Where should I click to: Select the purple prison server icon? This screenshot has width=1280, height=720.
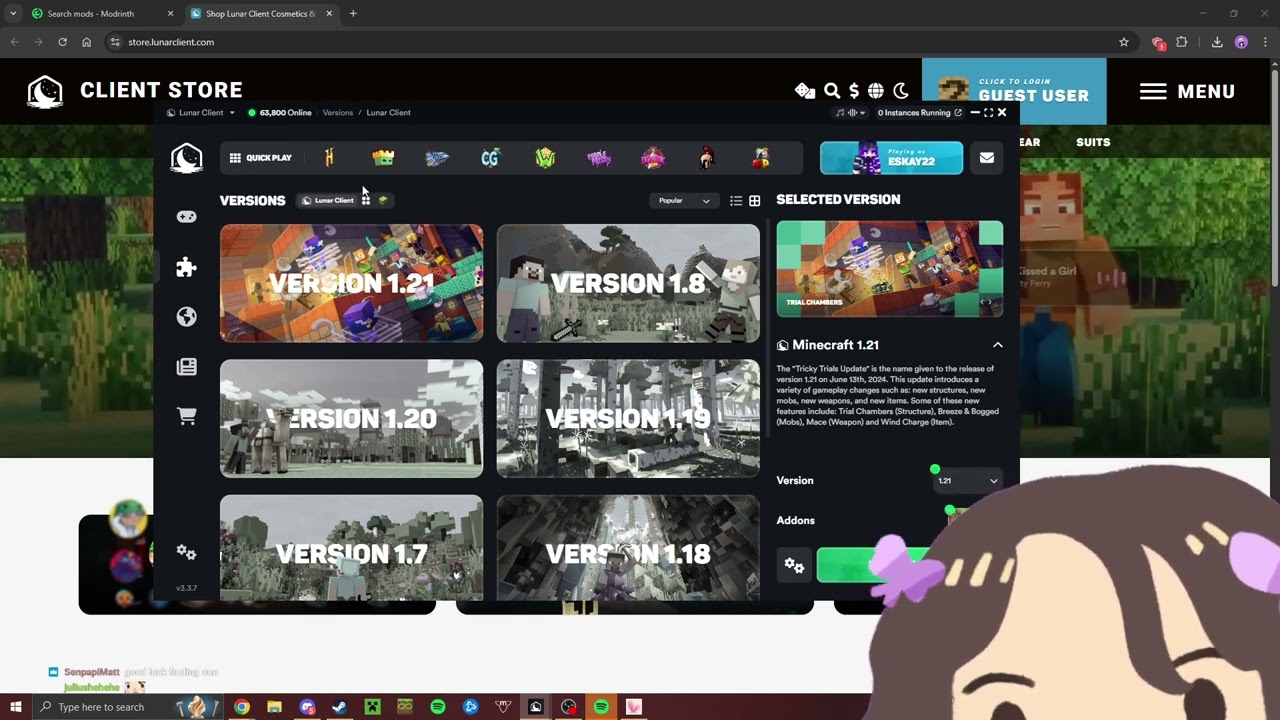[x=599, y=158]
